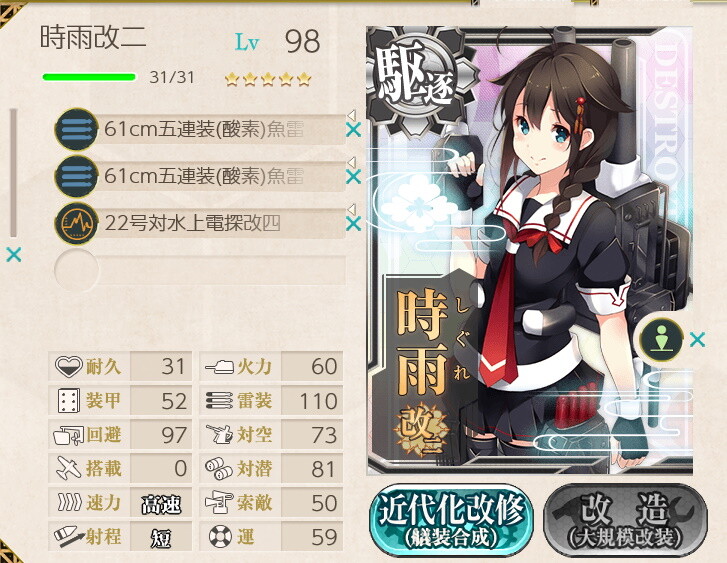Select the empty fourth equipment slot

click(200, 270)
